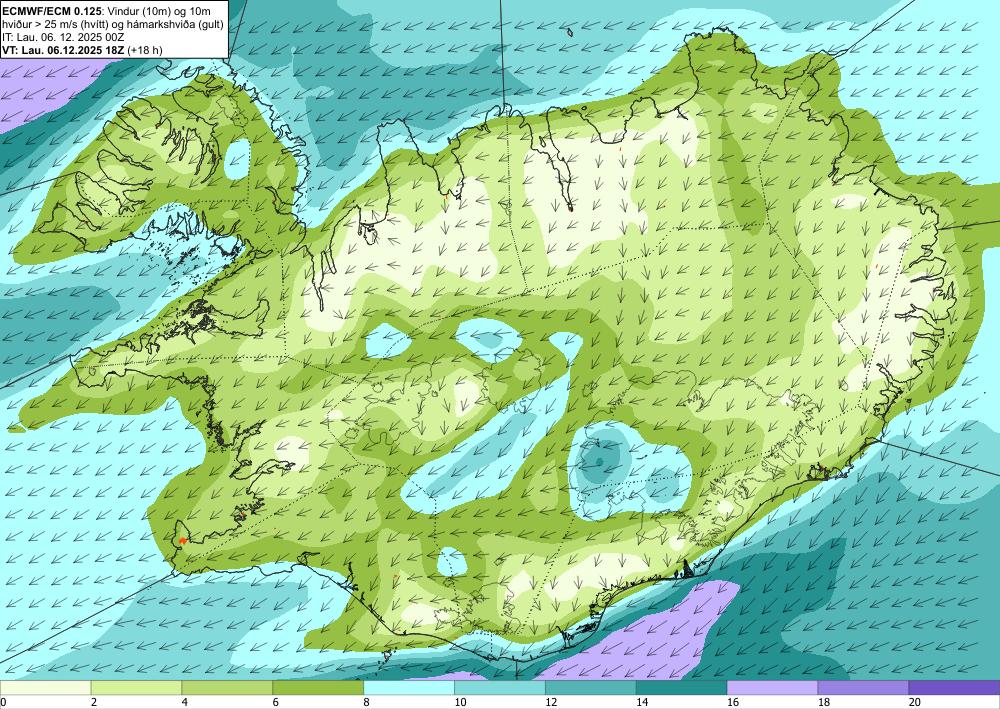This screenshot has height=709, width=1000.
Task: Click the cyan 10–12 legend swatch
Action: click(500, 688)
